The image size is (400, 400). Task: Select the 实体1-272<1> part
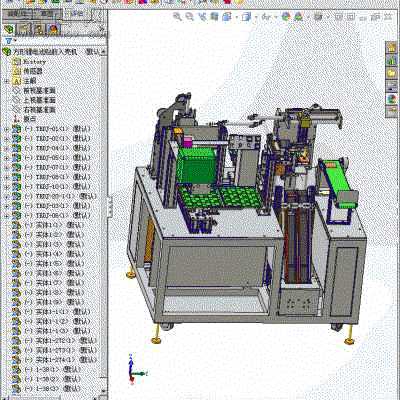coord(55,341)
